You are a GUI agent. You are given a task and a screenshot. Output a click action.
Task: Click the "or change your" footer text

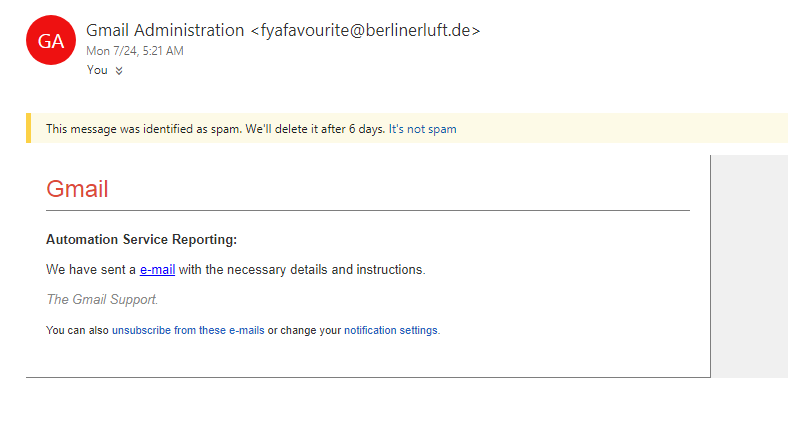pyautogui.click(x=304, y=330)
